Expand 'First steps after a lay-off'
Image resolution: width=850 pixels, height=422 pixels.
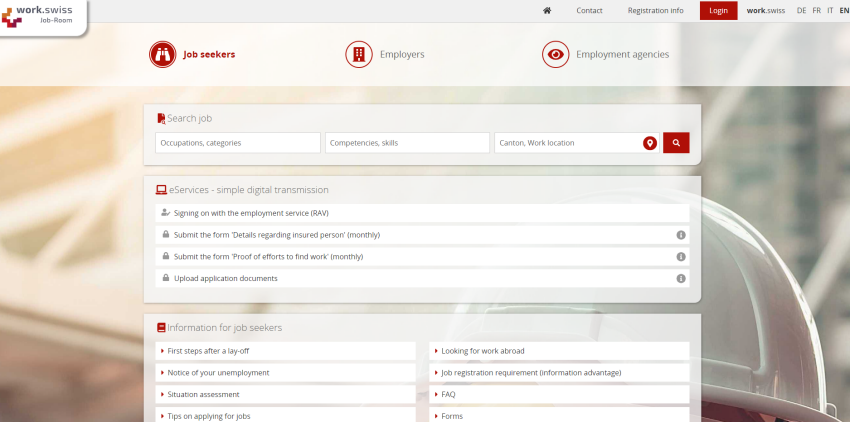(286, 351)
